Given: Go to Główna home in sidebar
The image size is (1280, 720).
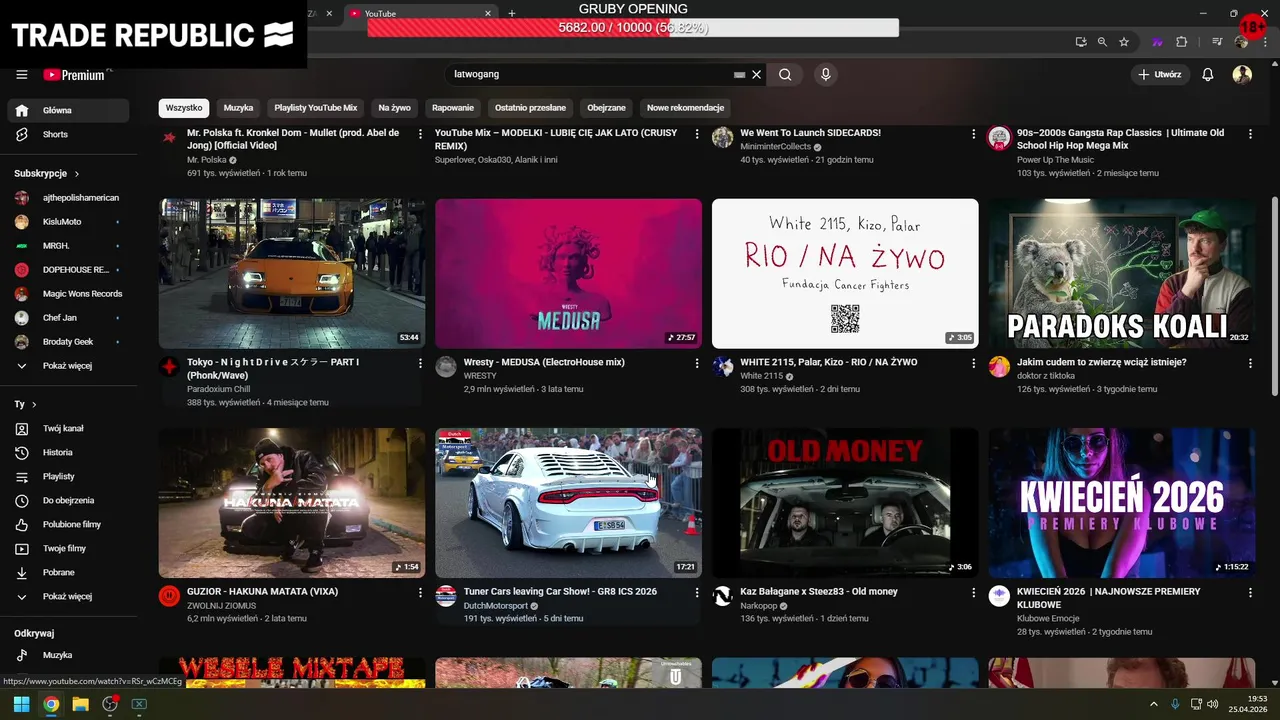Looking at the screenshot, I should tap(68, 110).
